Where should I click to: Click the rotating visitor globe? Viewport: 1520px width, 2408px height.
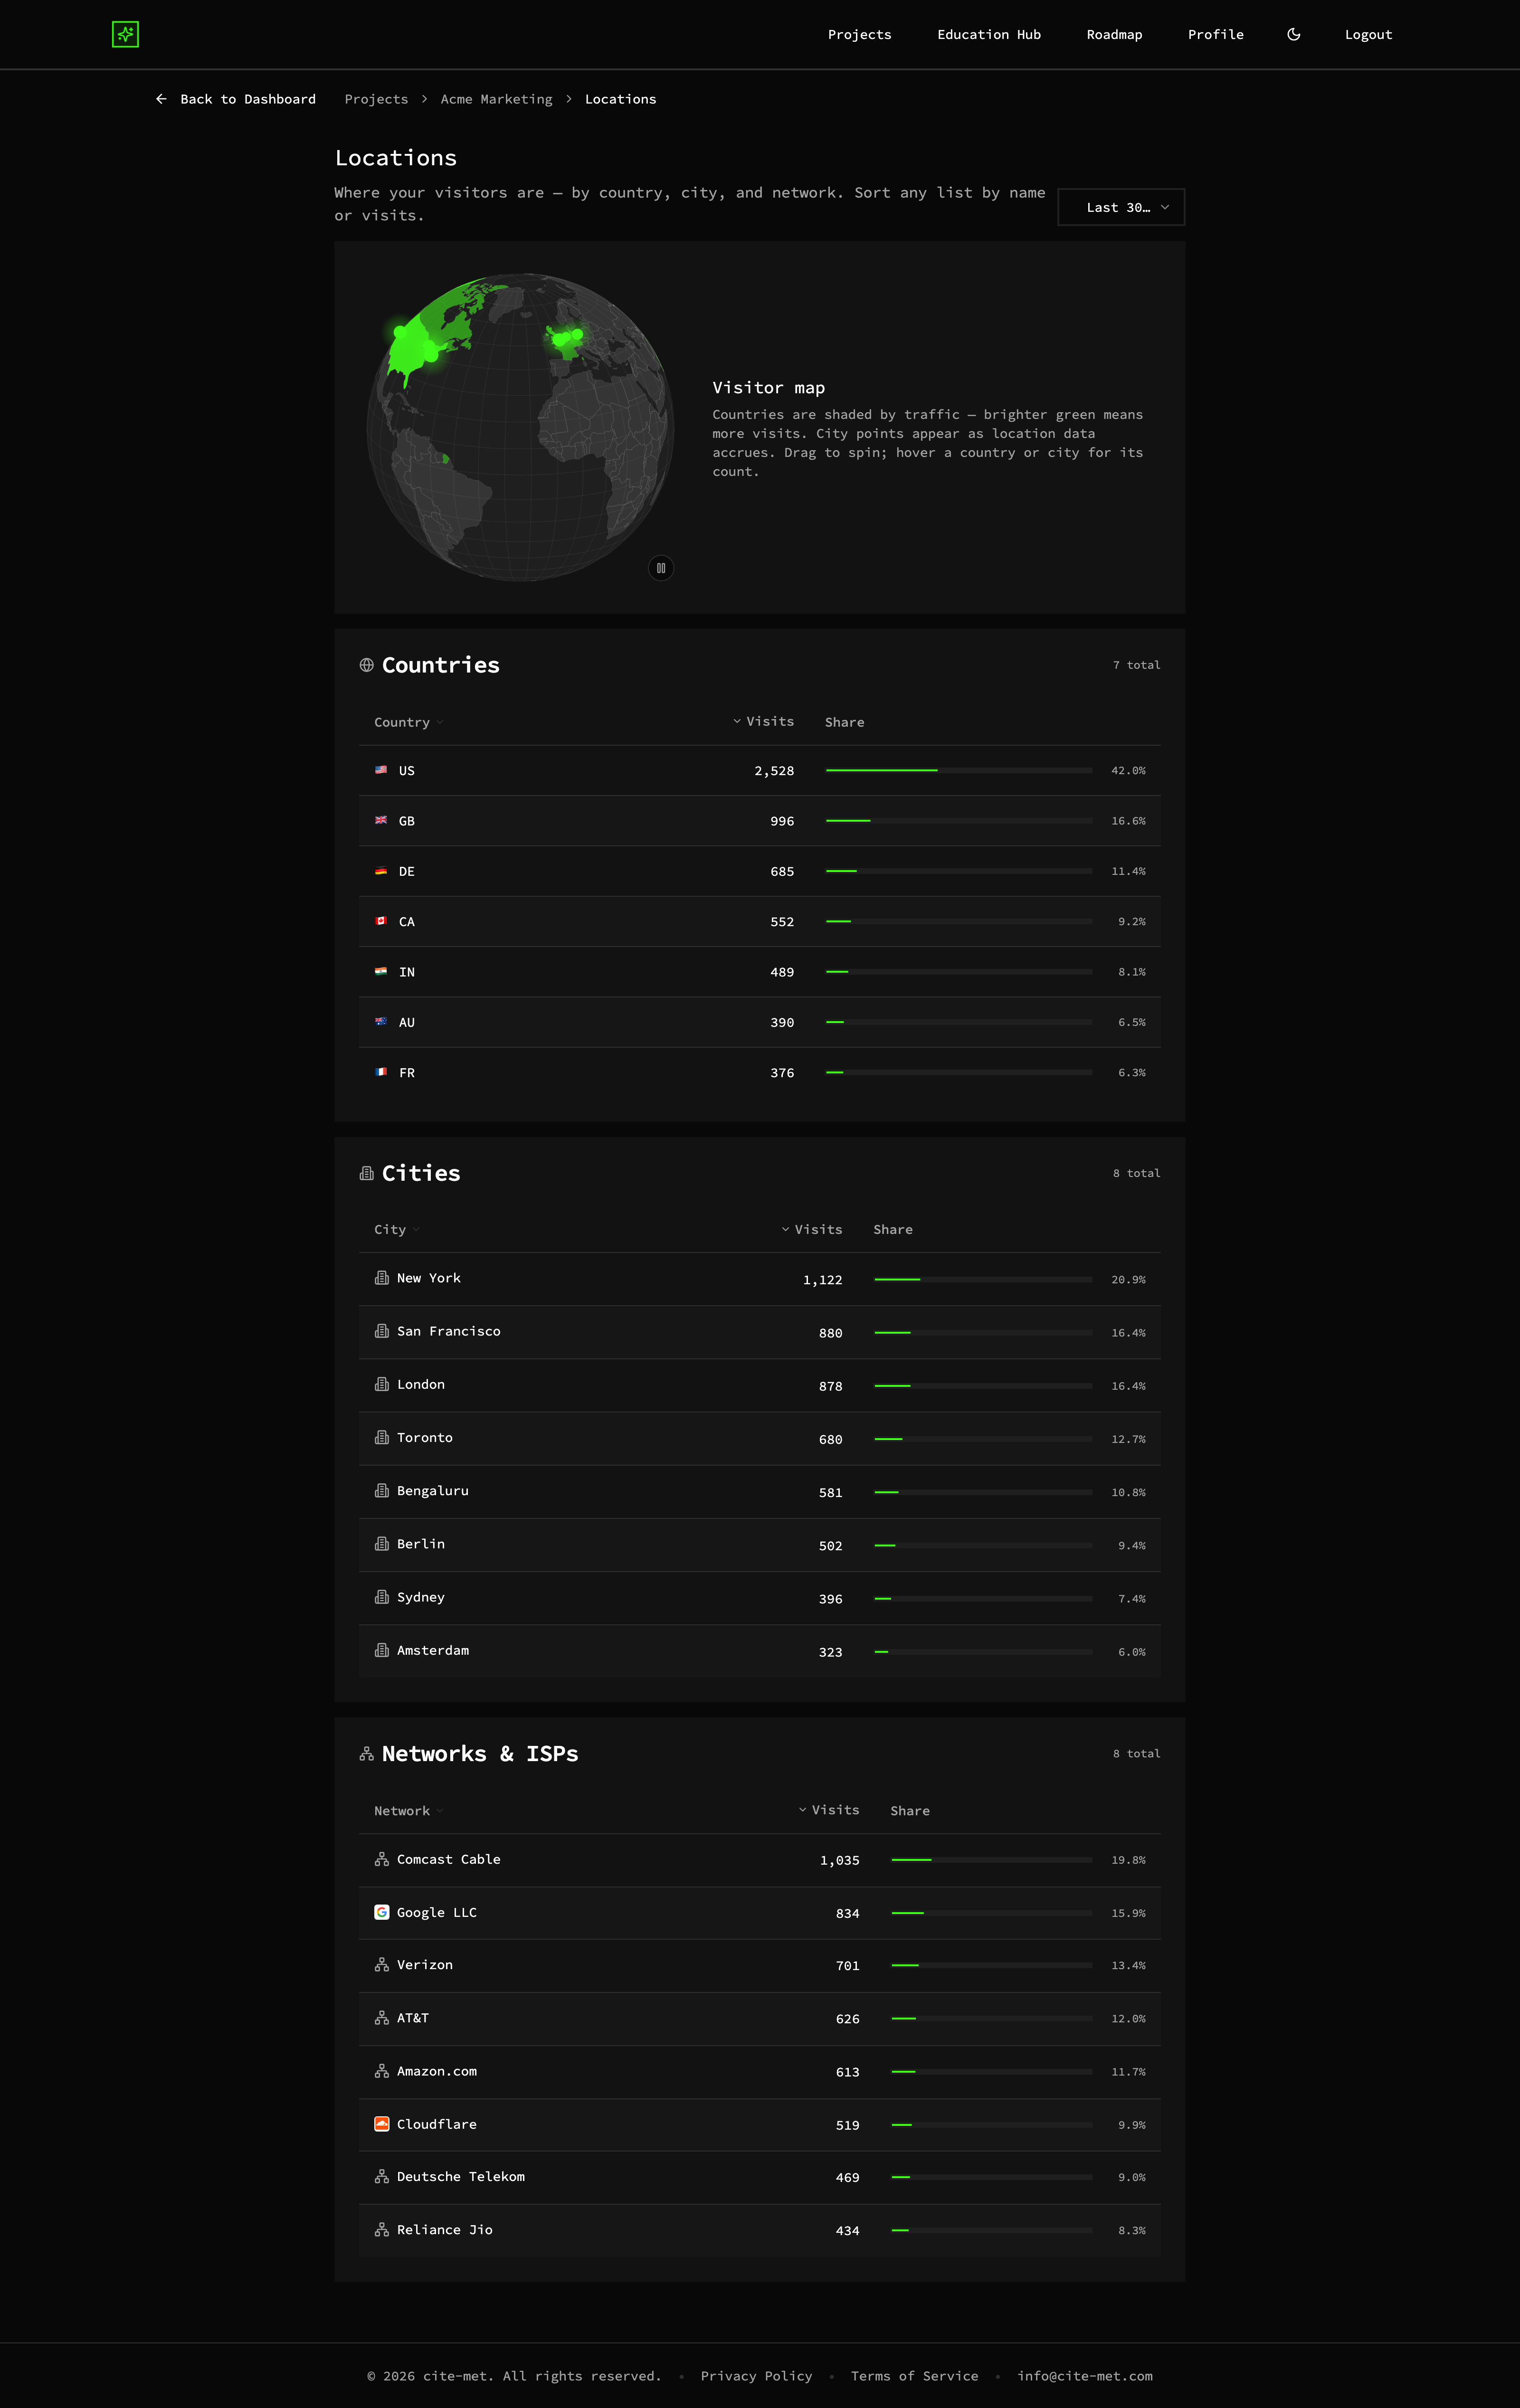(x=521, y=427)
